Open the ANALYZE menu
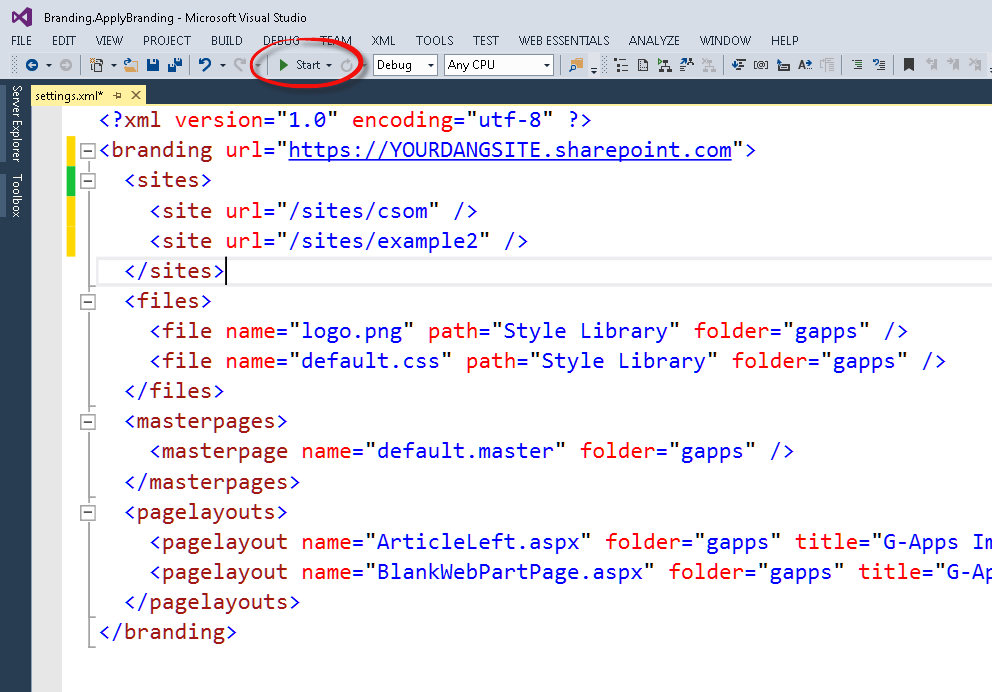992x692 pixels. [654, 40]
